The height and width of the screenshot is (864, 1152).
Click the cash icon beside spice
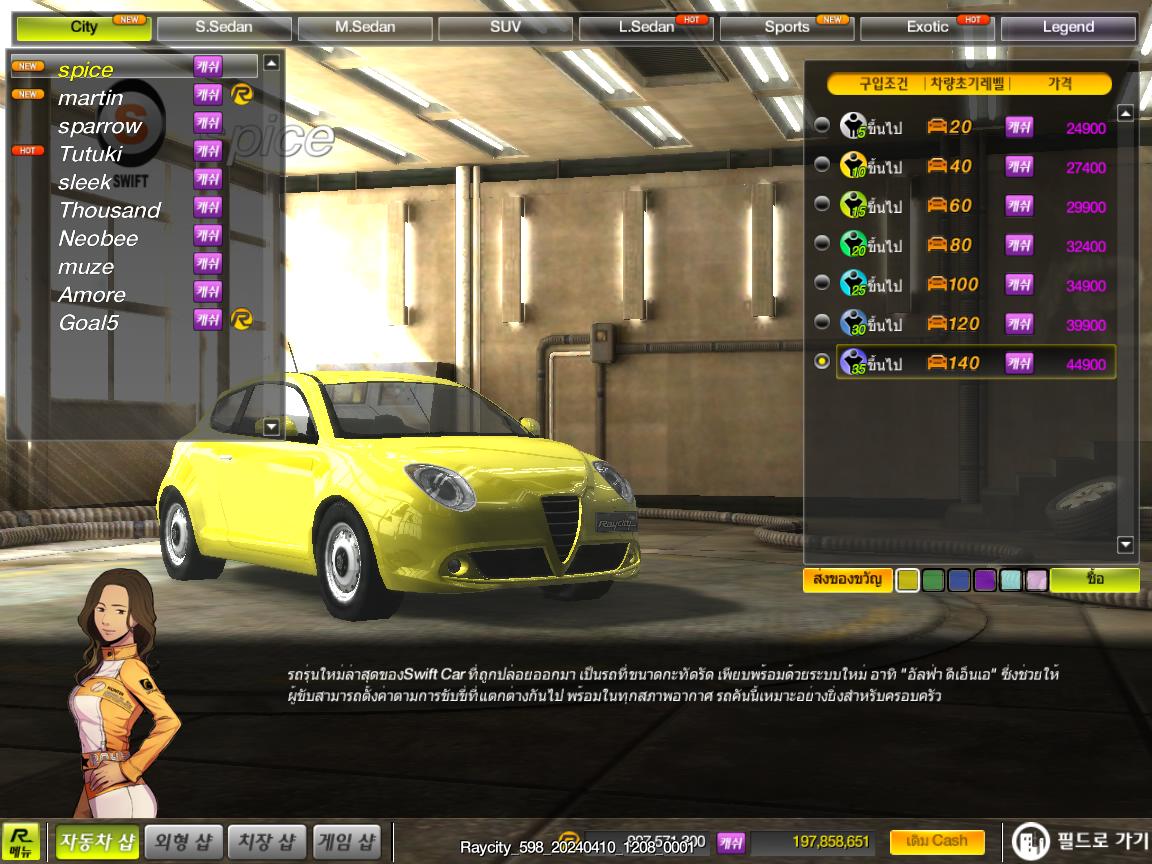click(x=208, y=67)
